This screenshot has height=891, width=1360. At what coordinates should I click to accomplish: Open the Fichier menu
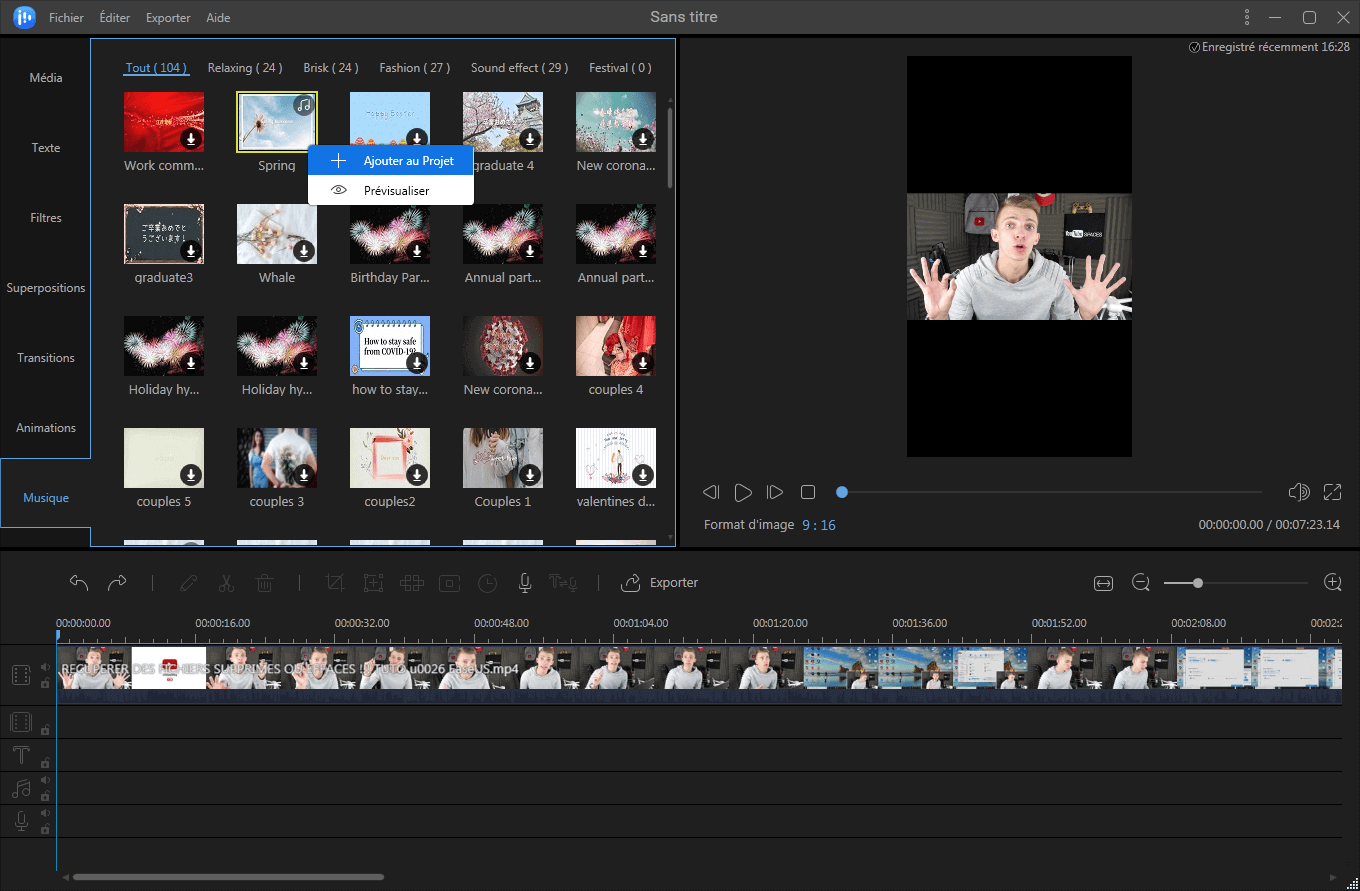[x=66, y=18]
